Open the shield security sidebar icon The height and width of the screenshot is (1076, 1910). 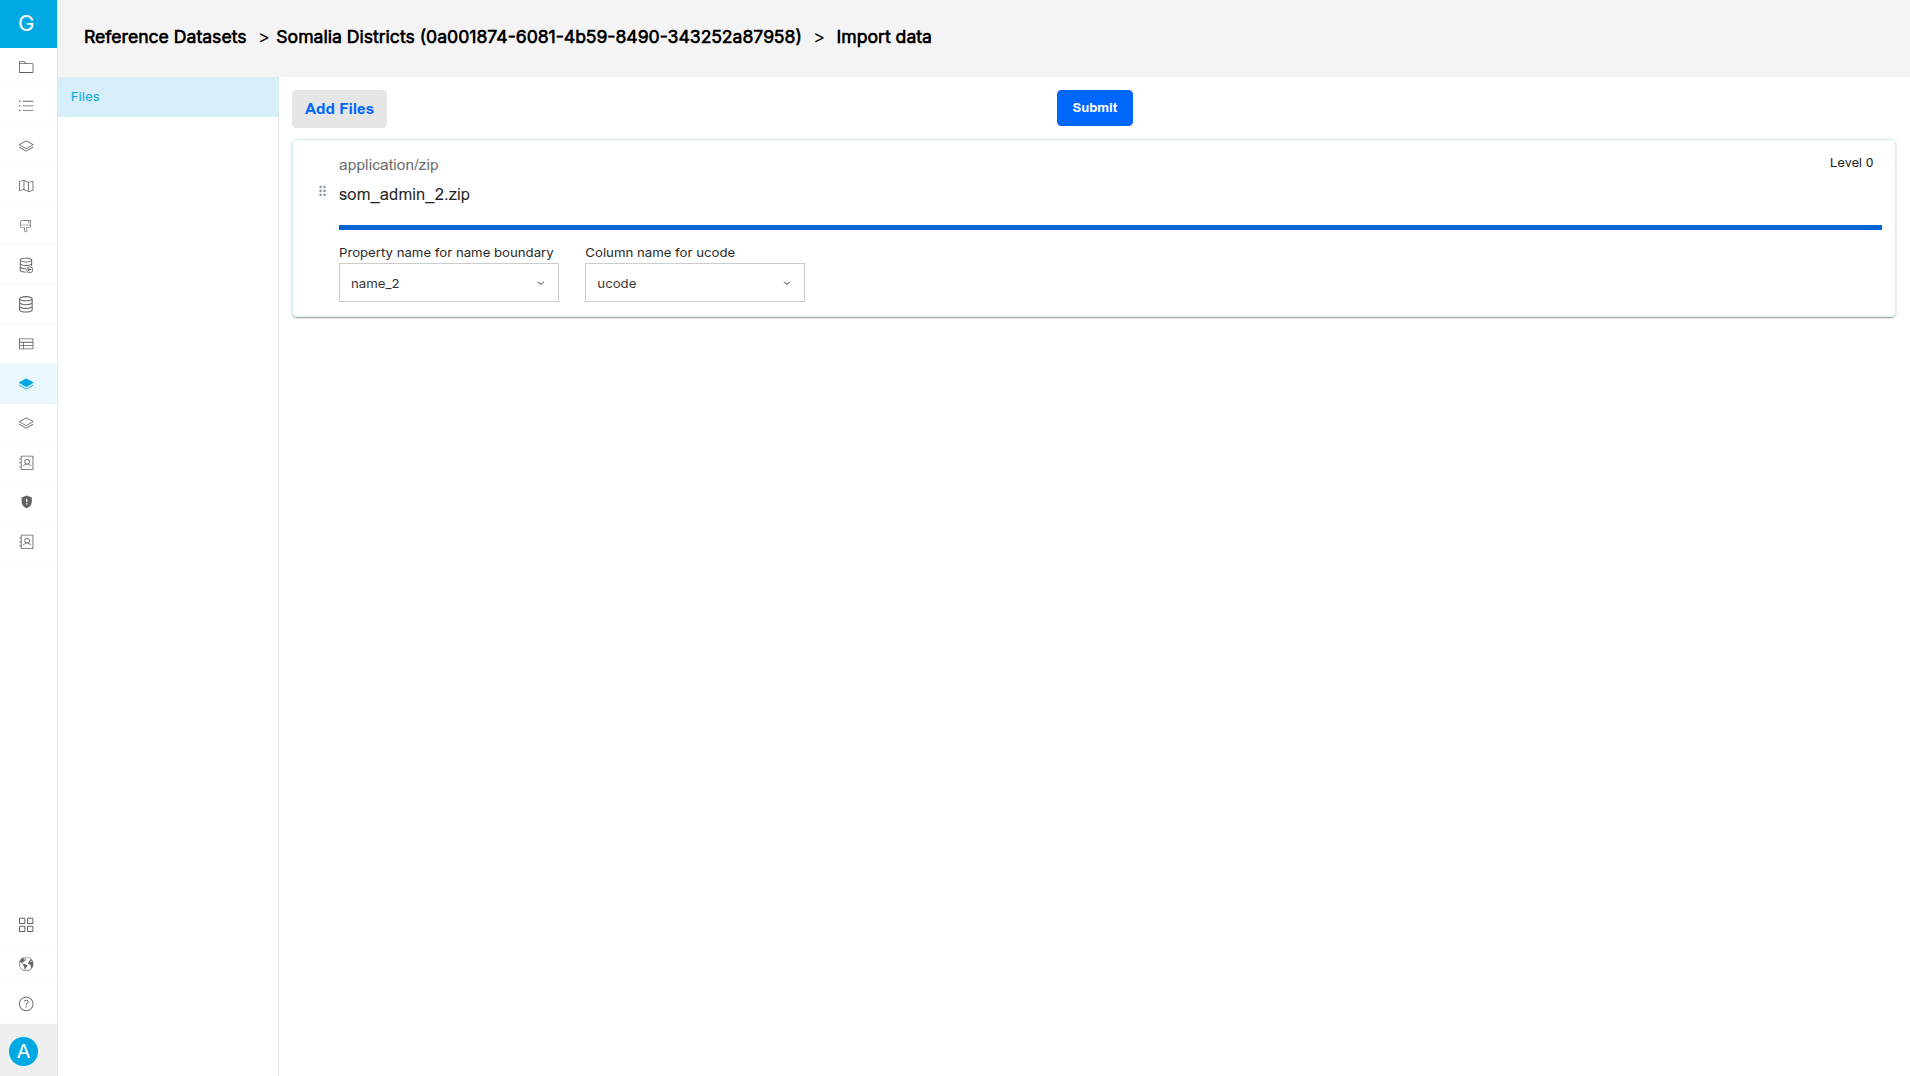(27, 502)
